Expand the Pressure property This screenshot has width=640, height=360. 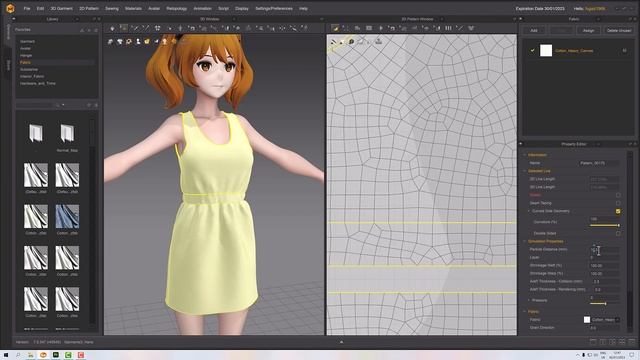tap(529, 300)
